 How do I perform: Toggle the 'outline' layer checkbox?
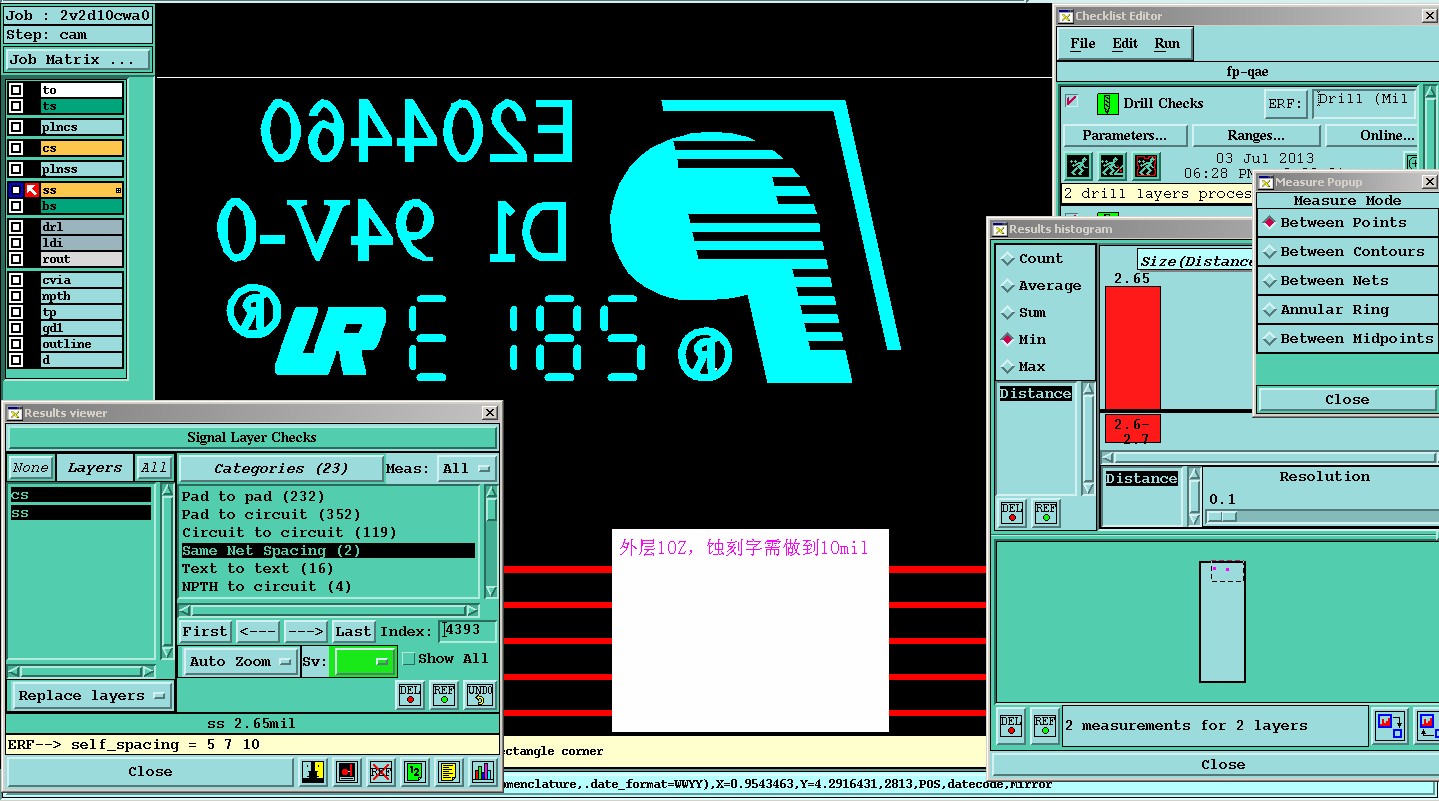[16, 344]
